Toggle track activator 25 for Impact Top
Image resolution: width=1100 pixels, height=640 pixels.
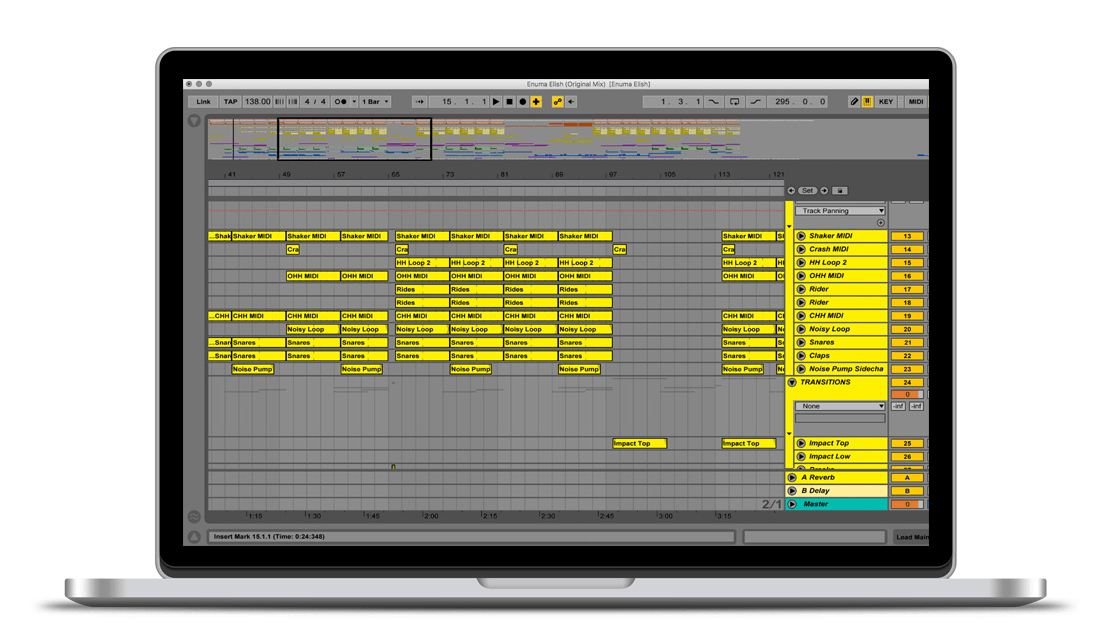(x=907, y=444)
